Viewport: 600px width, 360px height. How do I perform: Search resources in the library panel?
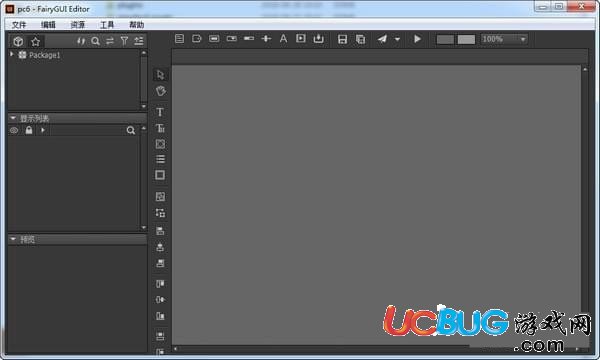click(95, 41)
